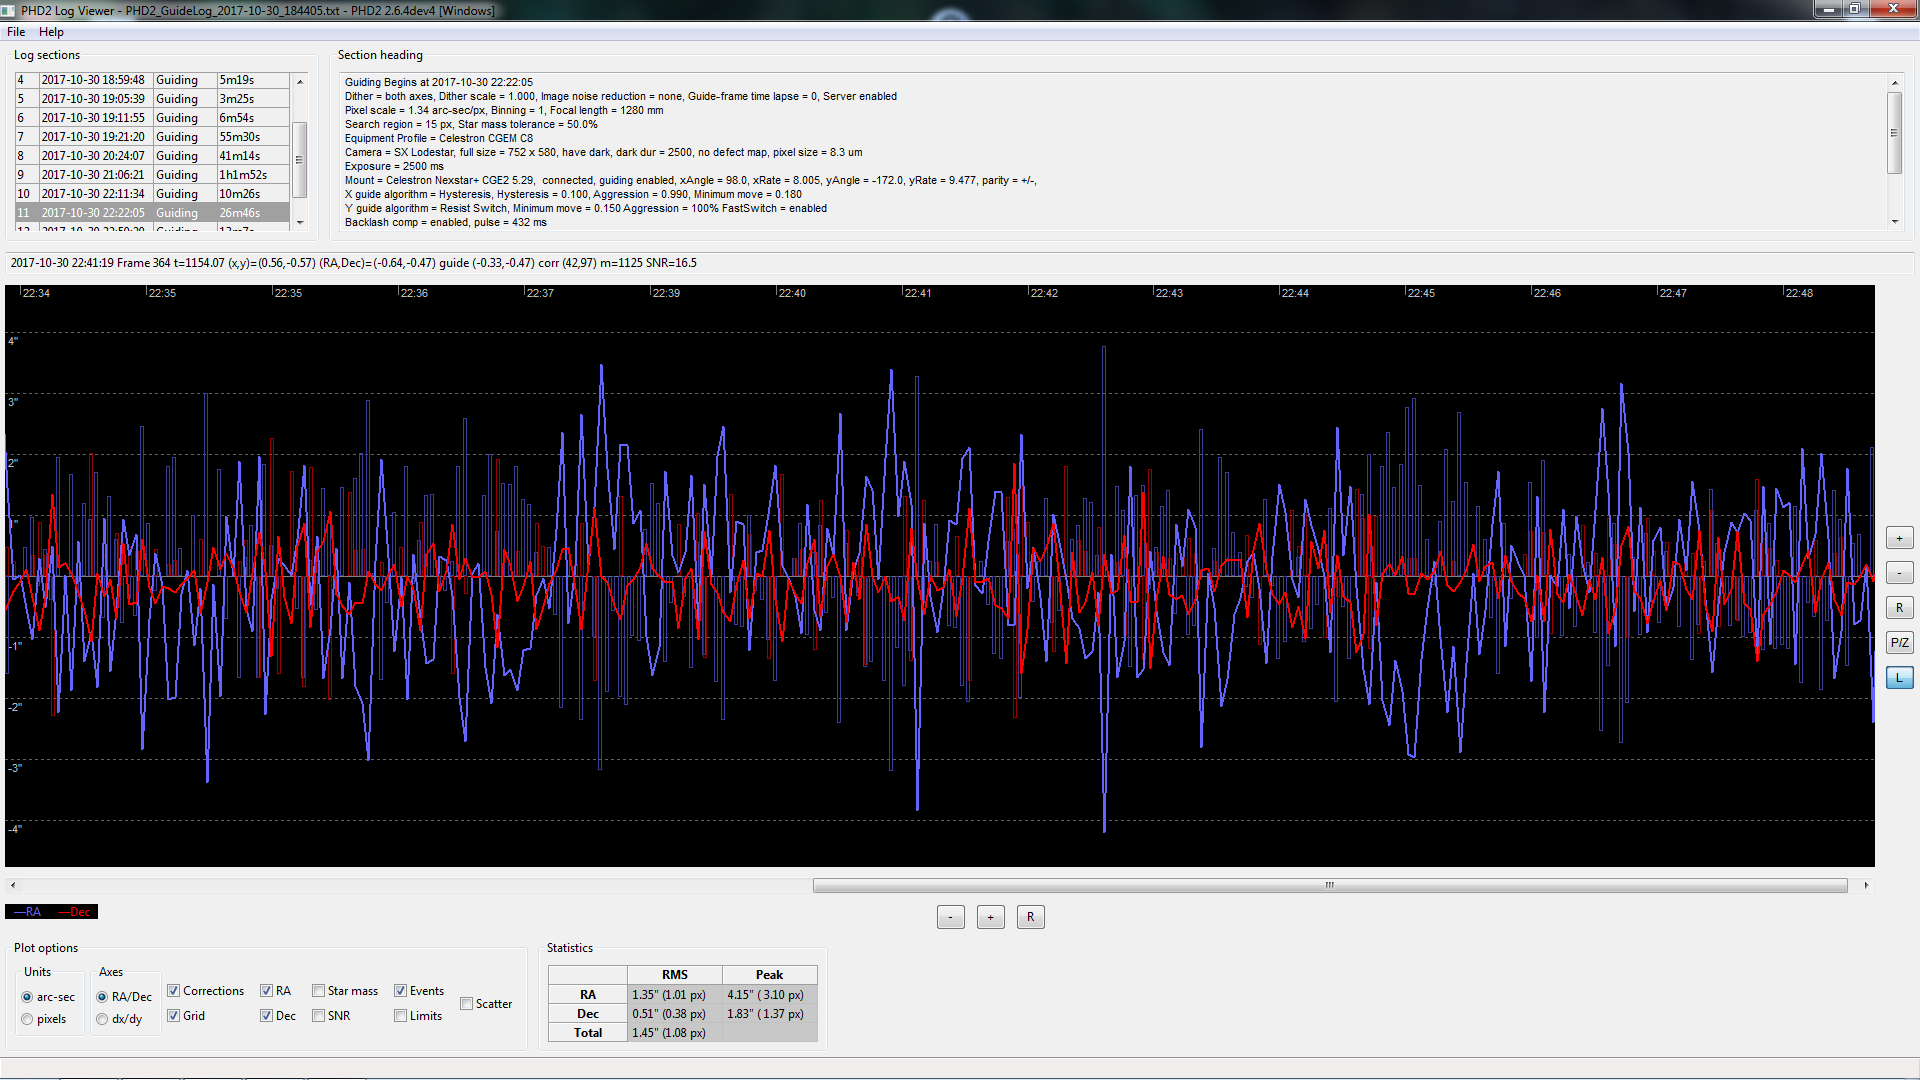Click the vertical zoom out minus button
This screenshot has height=1080, width=1920.
(x=1899, y=573)
